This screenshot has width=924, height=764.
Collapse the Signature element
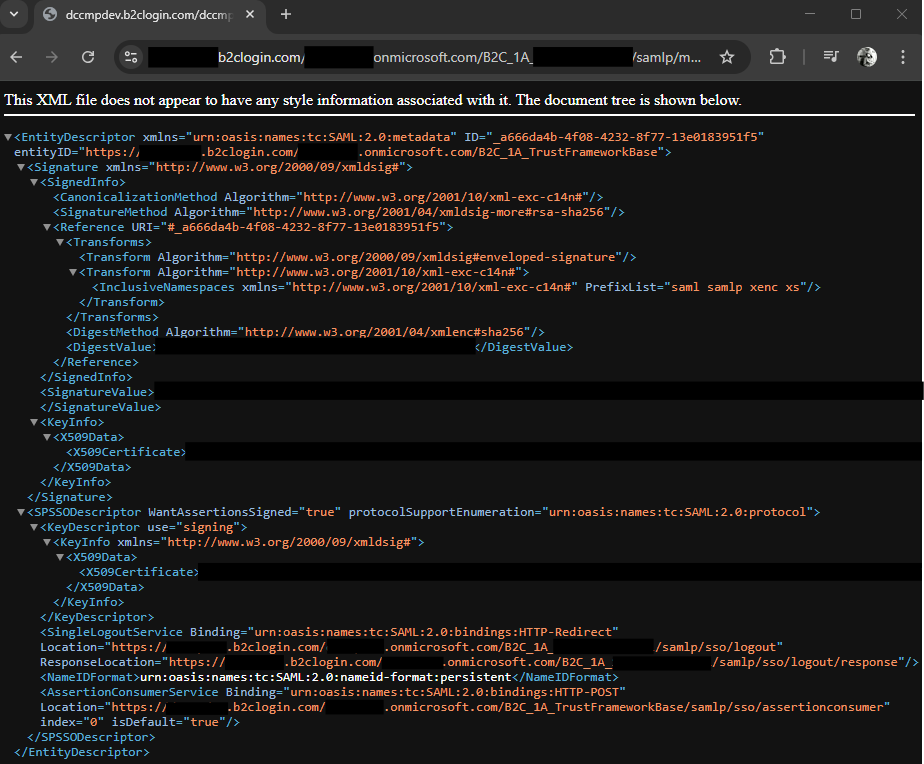(x=21, y=167)
